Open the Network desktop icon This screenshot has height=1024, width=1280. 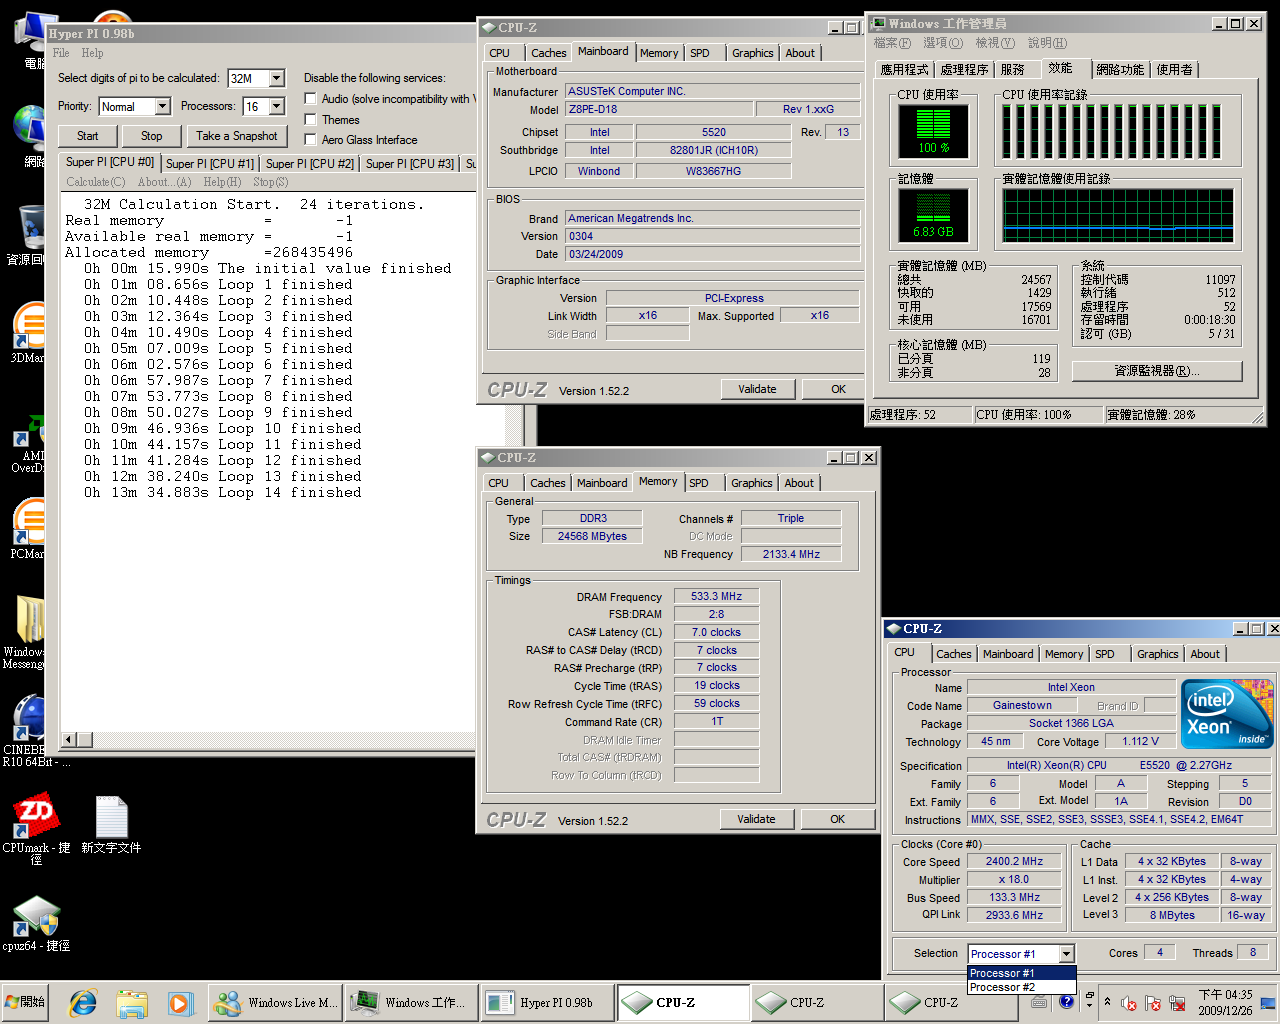click(x=30, y=135)
